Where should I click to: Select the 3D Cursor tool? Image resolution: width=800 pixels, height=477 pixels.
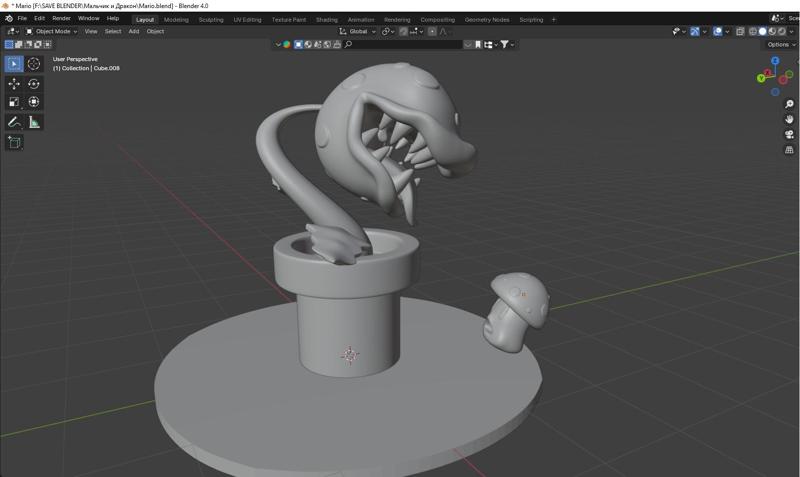(34, 64)
